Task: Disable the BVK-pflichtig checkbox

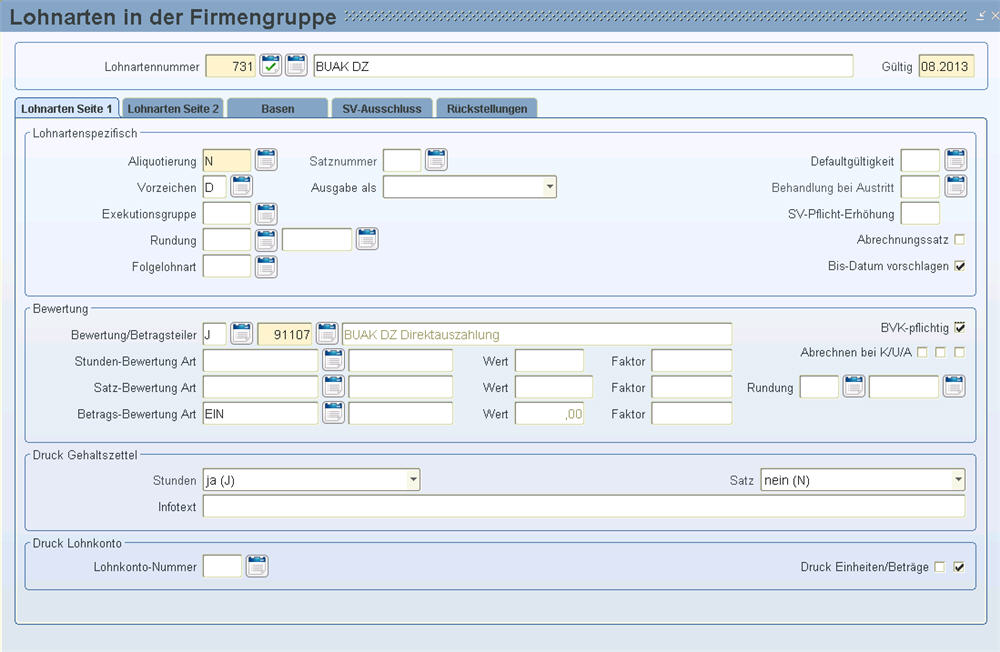Action: tap(960, 327)
